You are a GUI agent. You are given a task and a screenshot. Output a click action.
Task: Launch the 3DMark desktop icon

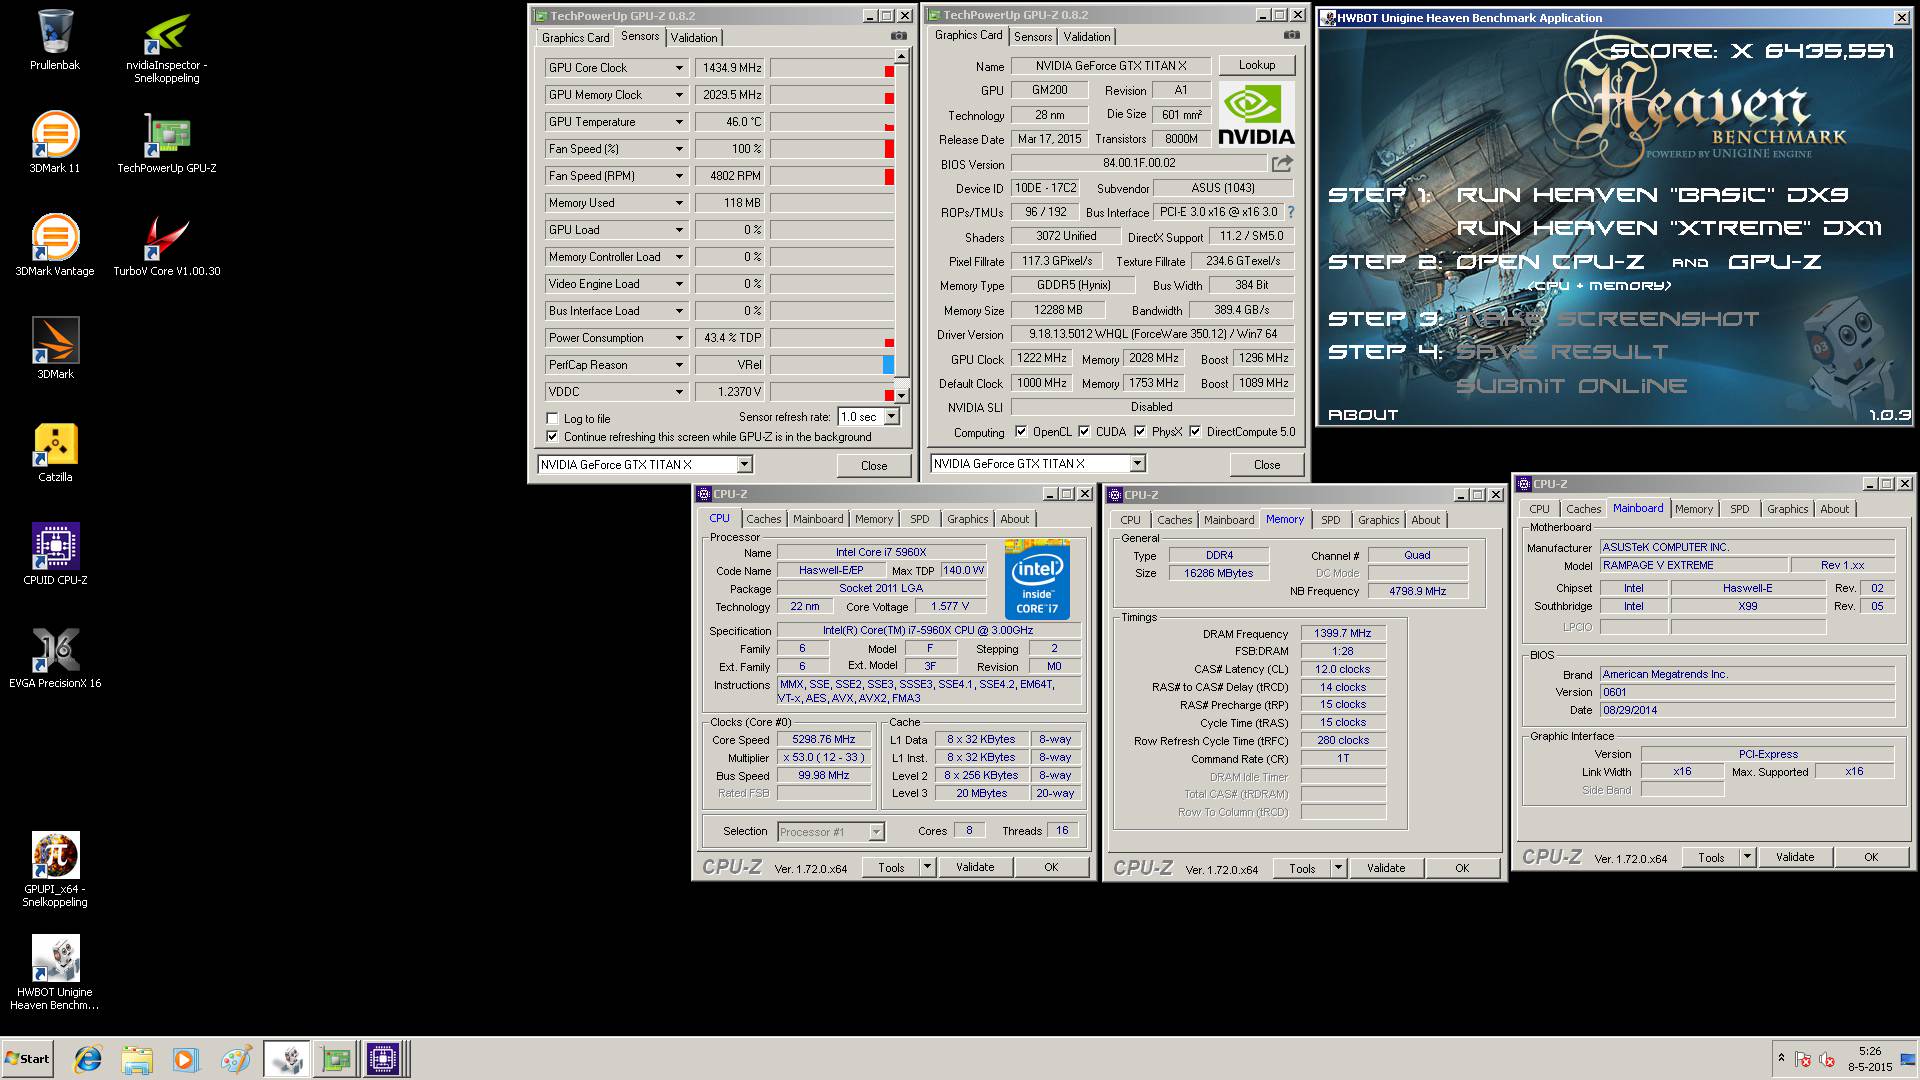(55, 349)
